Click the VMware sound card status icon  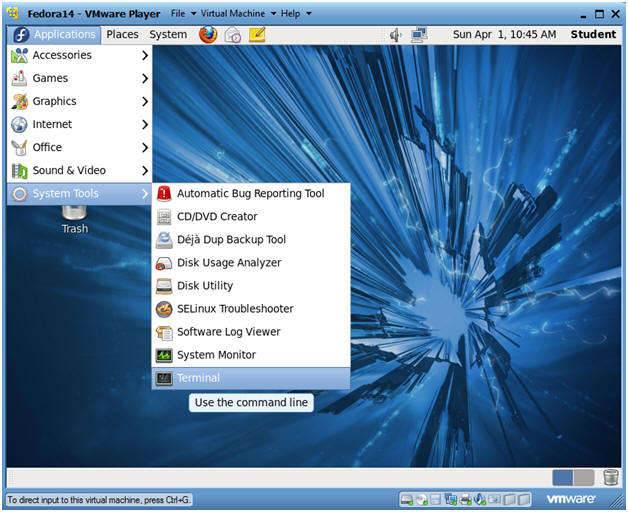(480, 500)
